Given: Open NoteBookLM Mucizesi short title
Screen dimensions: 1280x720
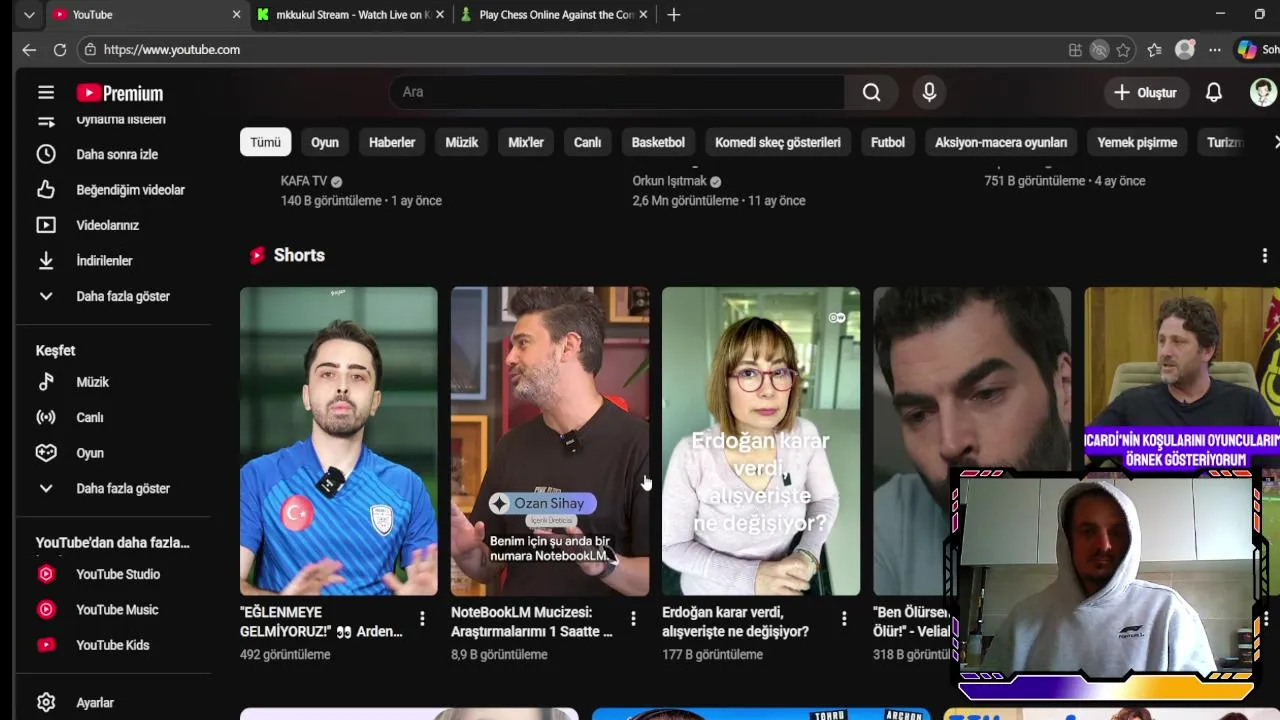Looking at the screenshot, I should click(532, 621).
